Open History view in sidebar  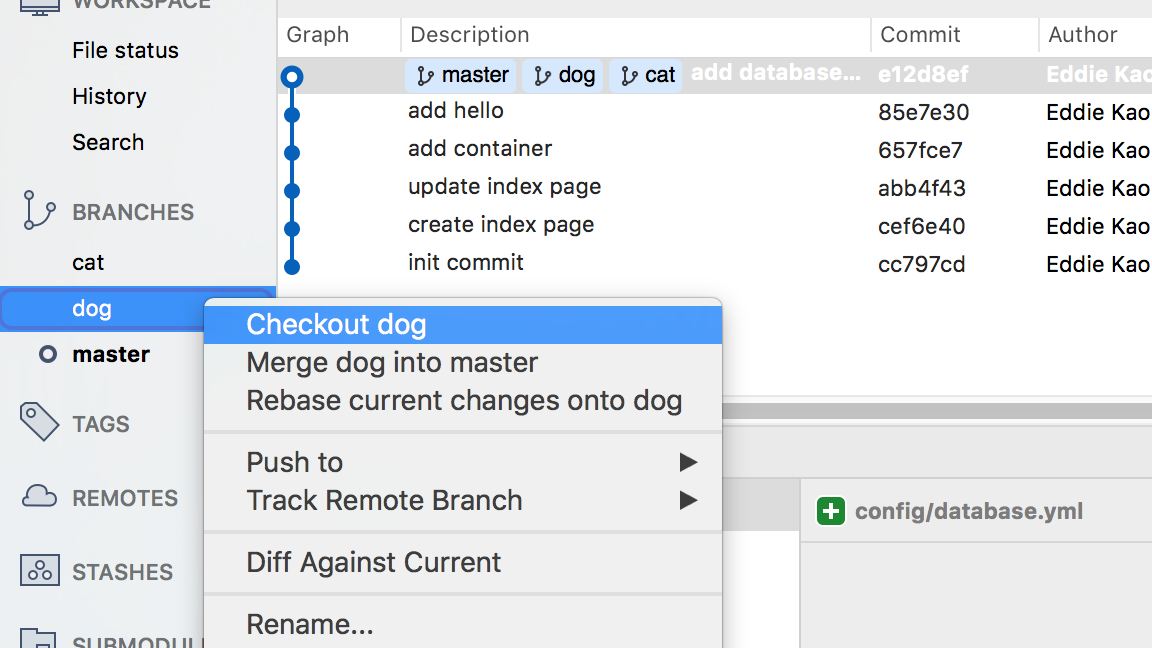109,96
